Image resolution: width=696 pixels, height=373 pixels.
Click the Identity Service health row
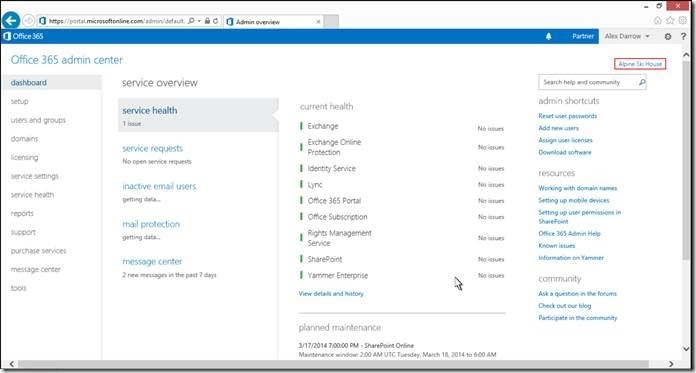(402, 168)
